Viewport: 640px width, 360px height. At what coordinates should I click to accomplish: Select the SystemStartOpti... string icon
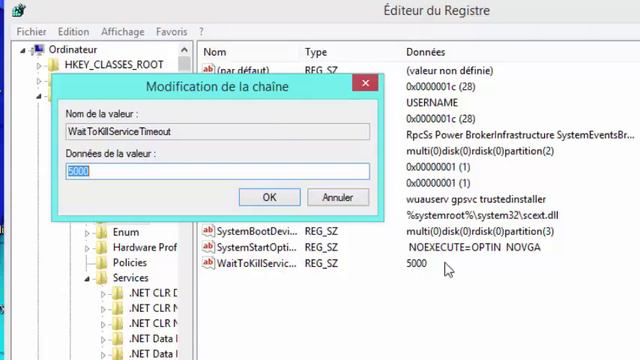tap(208, 247)
